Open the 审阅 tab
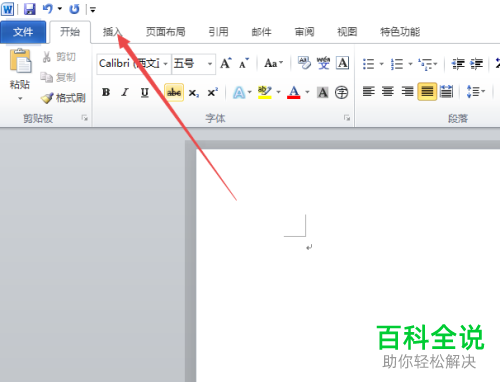 pos(305,32)
